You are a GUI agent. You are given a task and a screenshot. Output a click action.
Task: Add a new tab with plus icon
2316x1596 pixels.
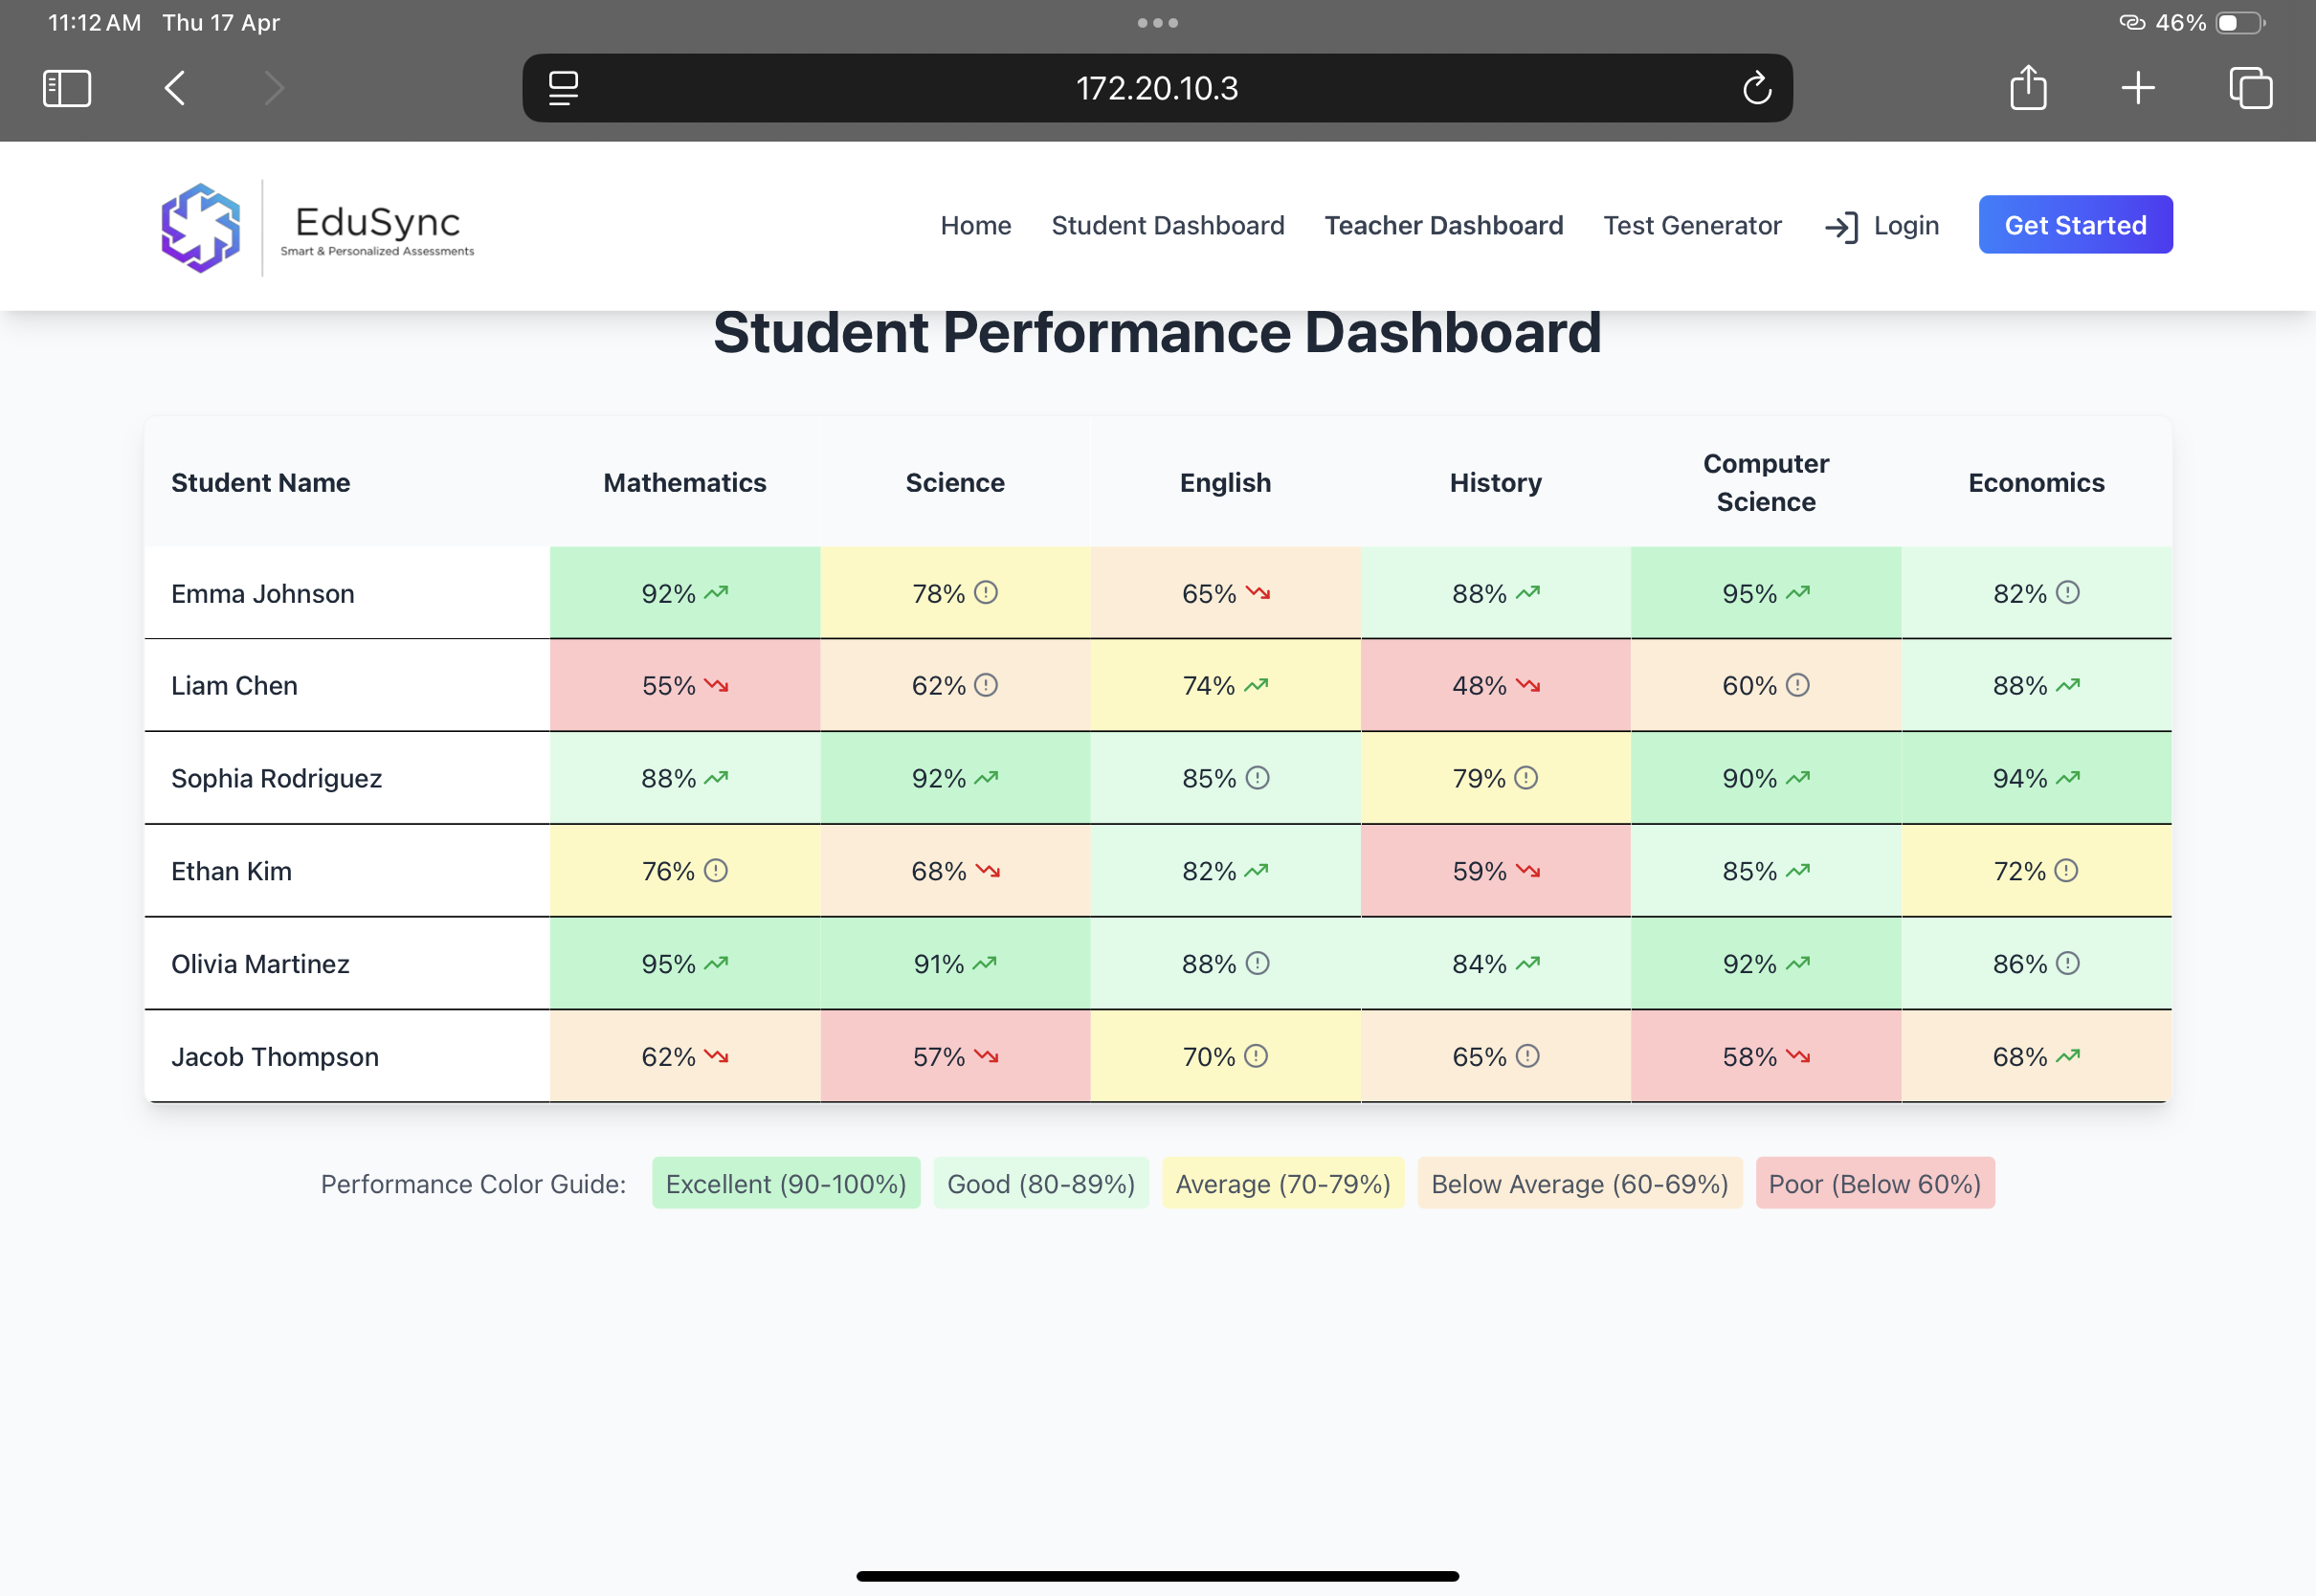point(2137,88)
